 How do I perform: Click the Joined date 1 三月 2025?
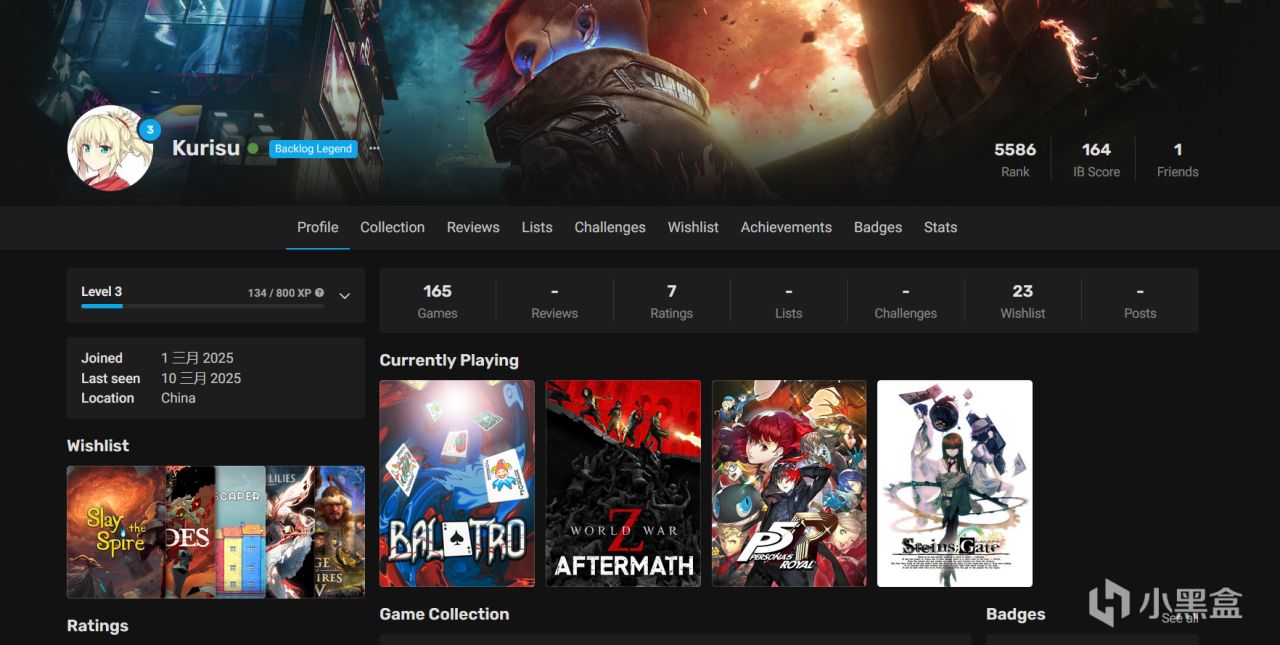coord(197,358)
